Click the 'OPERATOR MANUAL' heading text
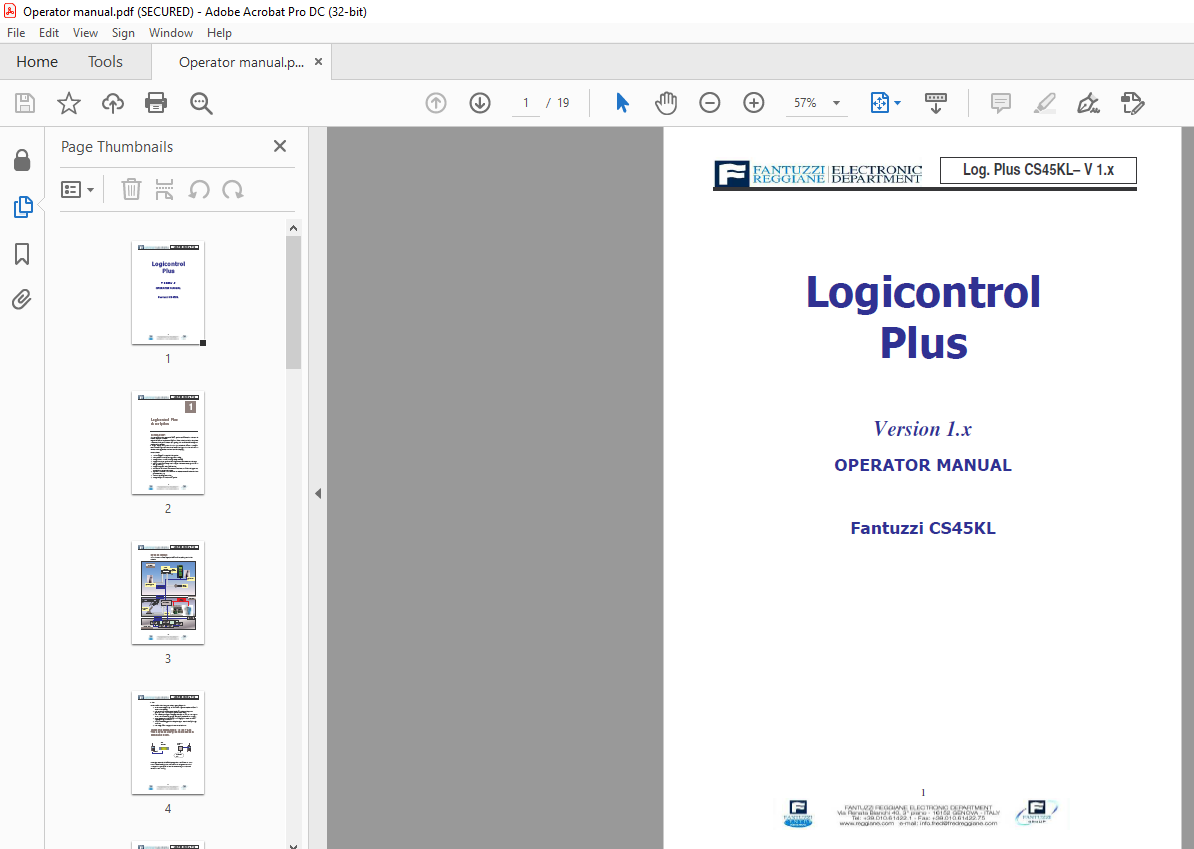Image resolution: width=1194 pixels, height=849 pixels. [x=923, y=465]
